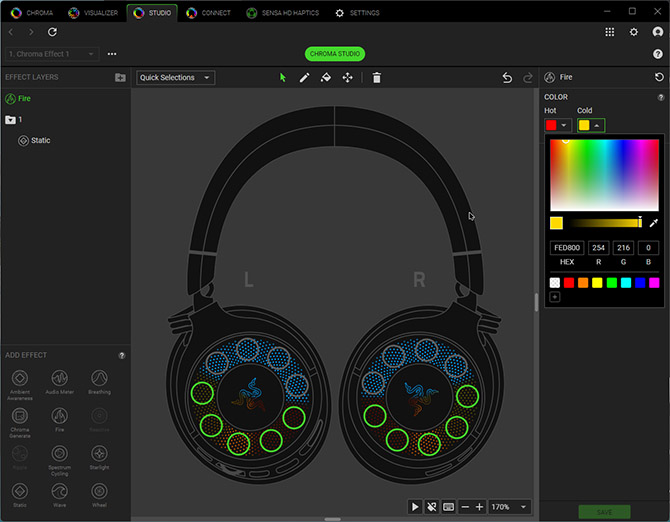Viewport: 670px width, 522px height.
Task: Switch to the Settings tab
Action: click(357, 13)
